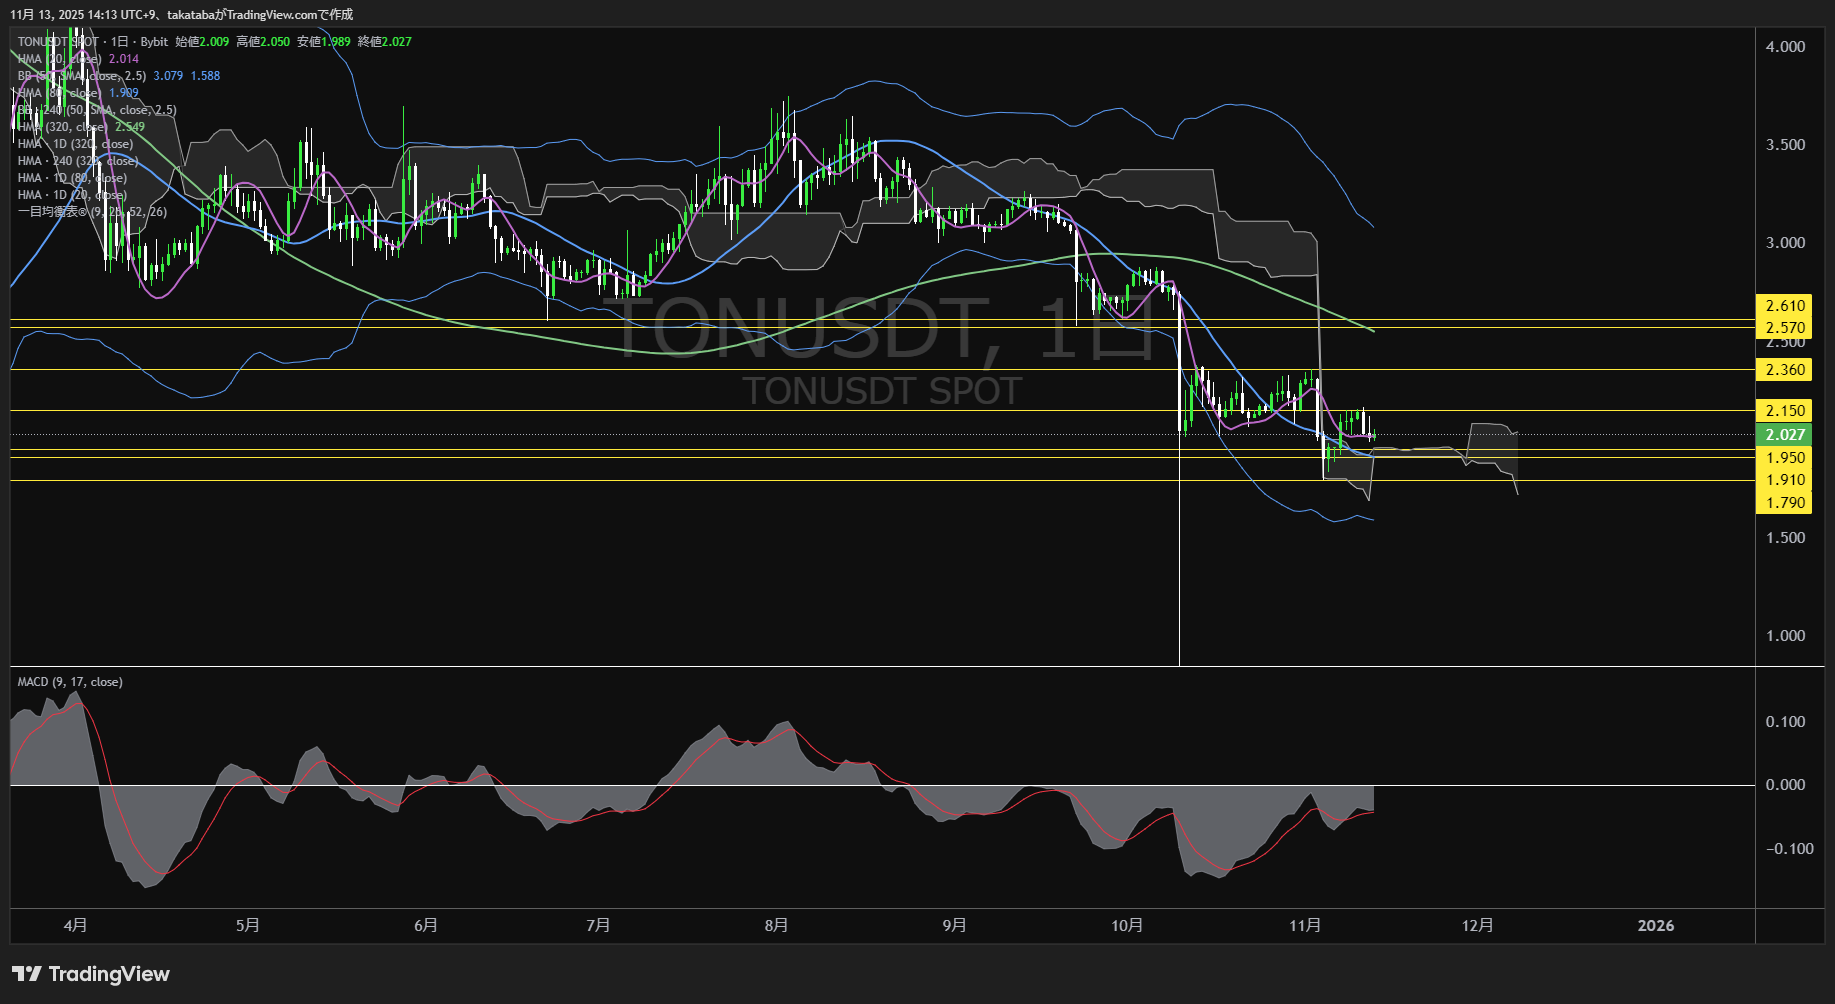Viewport: 1835px width, 1004px height.
Task: Select BB (50, SMA, close, 2.5) legend entry
Action: click(82, 76)
